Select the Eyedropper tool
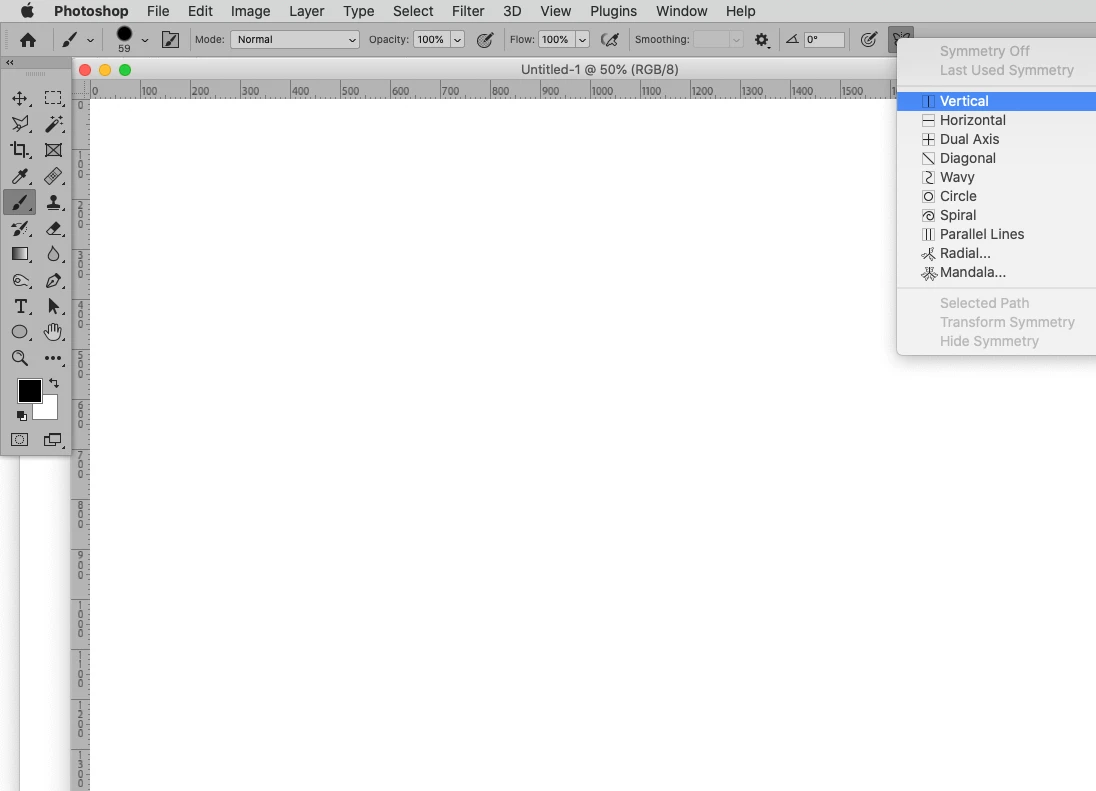The height and width of the screenshot is (791, 1096). pos(20,176)
